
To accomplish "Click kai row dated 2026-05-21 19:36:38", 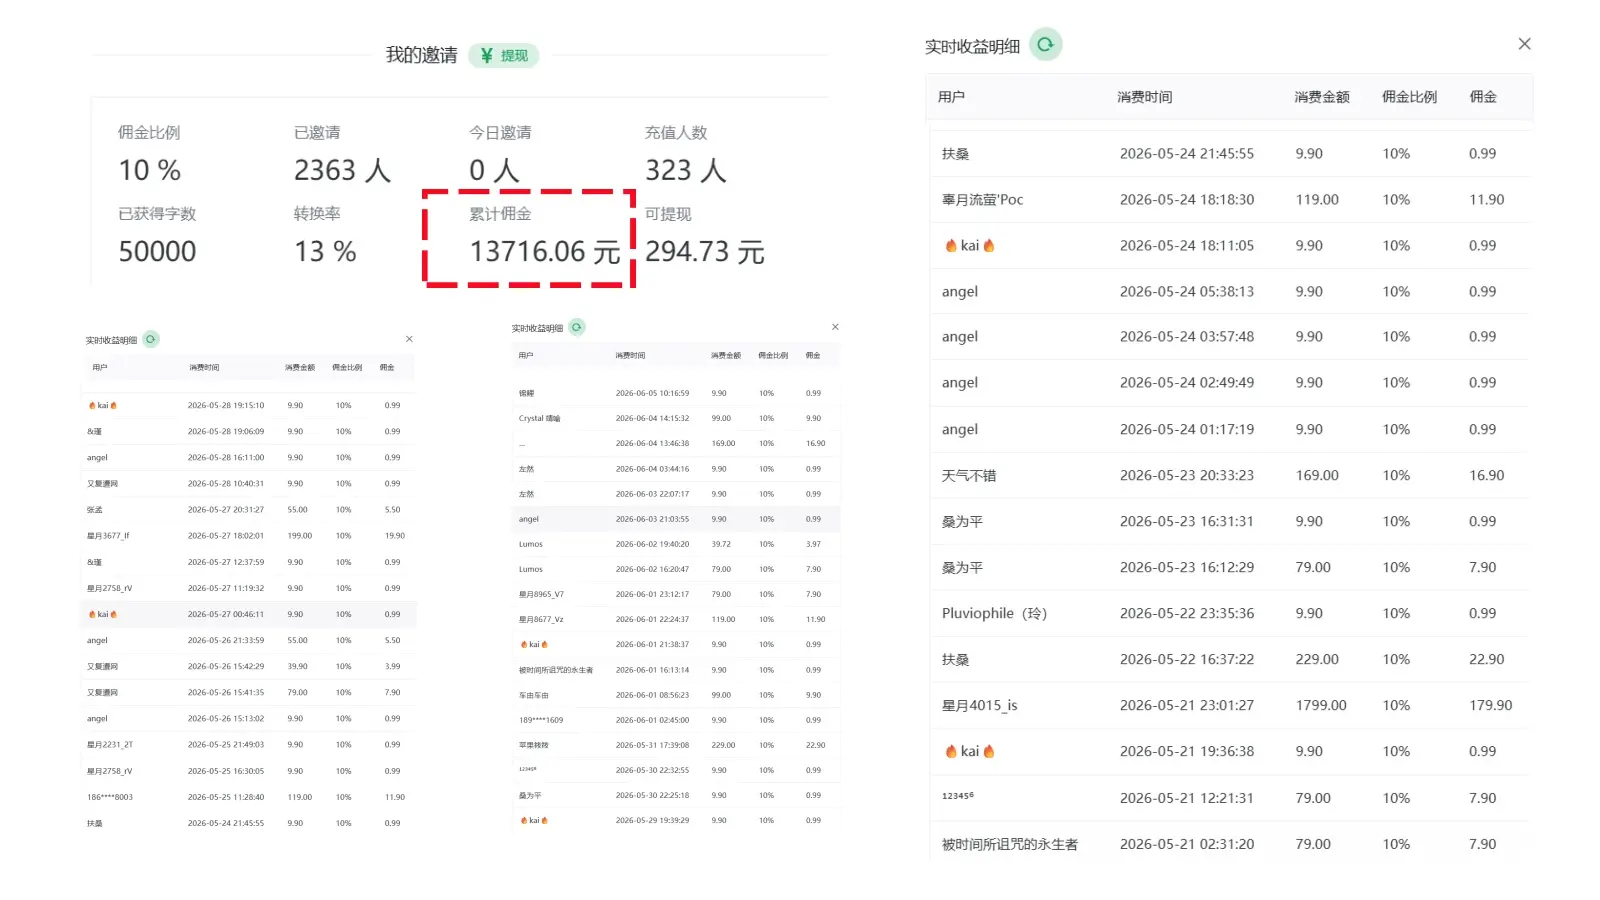I will (x=1230, y=752).
